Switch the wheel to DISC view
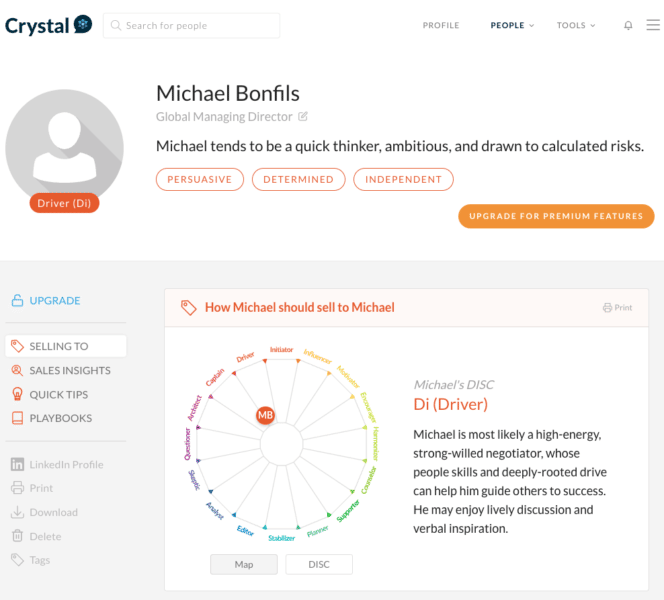 tap(319, 564)
